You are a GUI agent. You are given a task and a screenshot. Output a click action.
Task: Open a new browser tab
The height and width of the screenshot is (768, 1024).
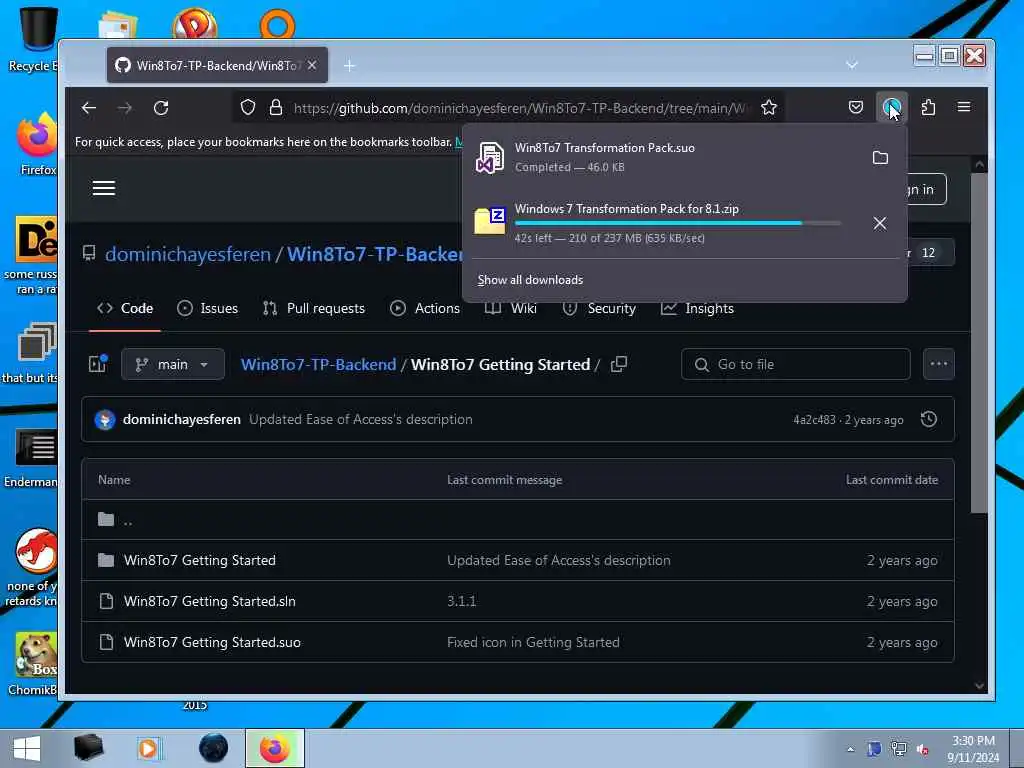349,65
